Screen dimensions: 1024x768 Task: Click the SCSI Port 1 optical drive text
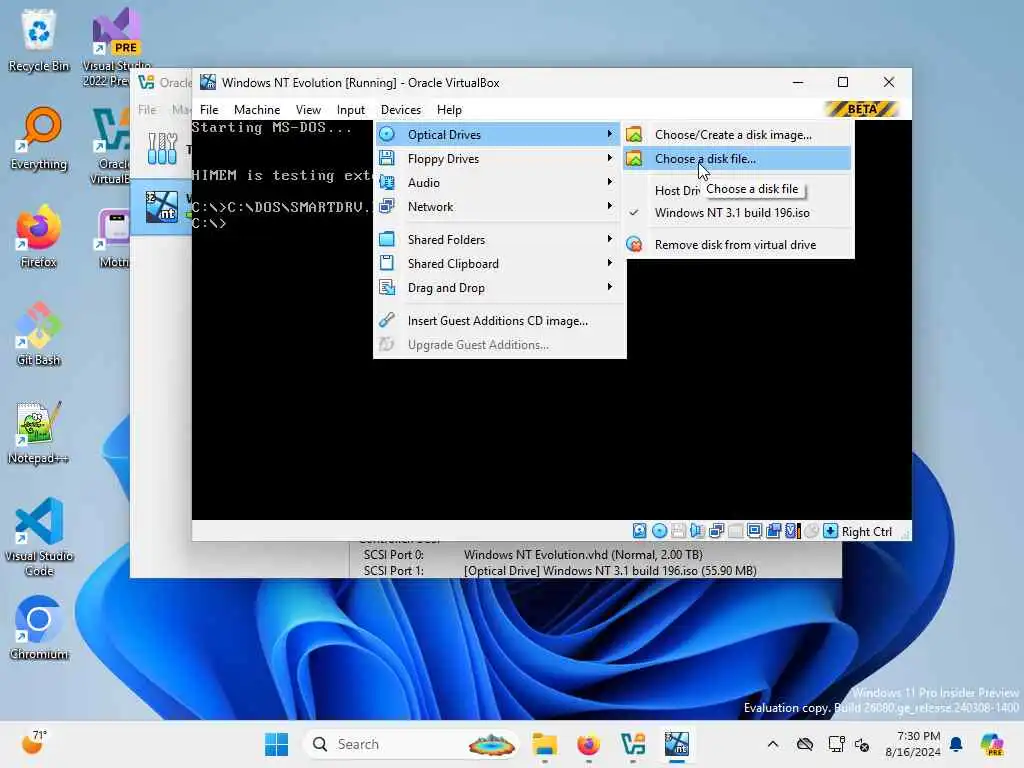tap(610, 571)
